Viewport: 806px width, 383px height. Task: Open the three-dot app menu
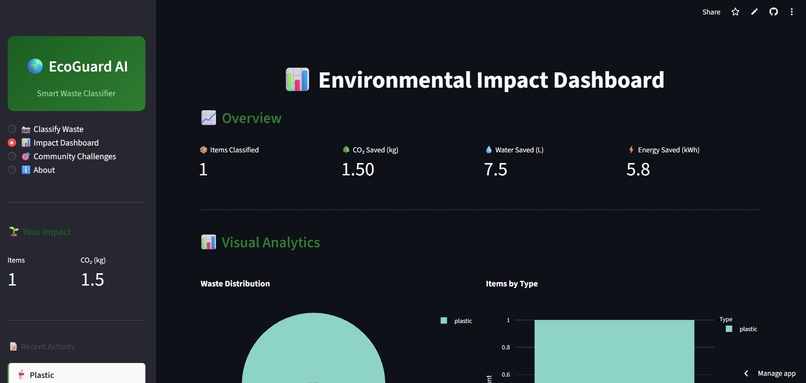pyautogui.click(x=792, y=12)
